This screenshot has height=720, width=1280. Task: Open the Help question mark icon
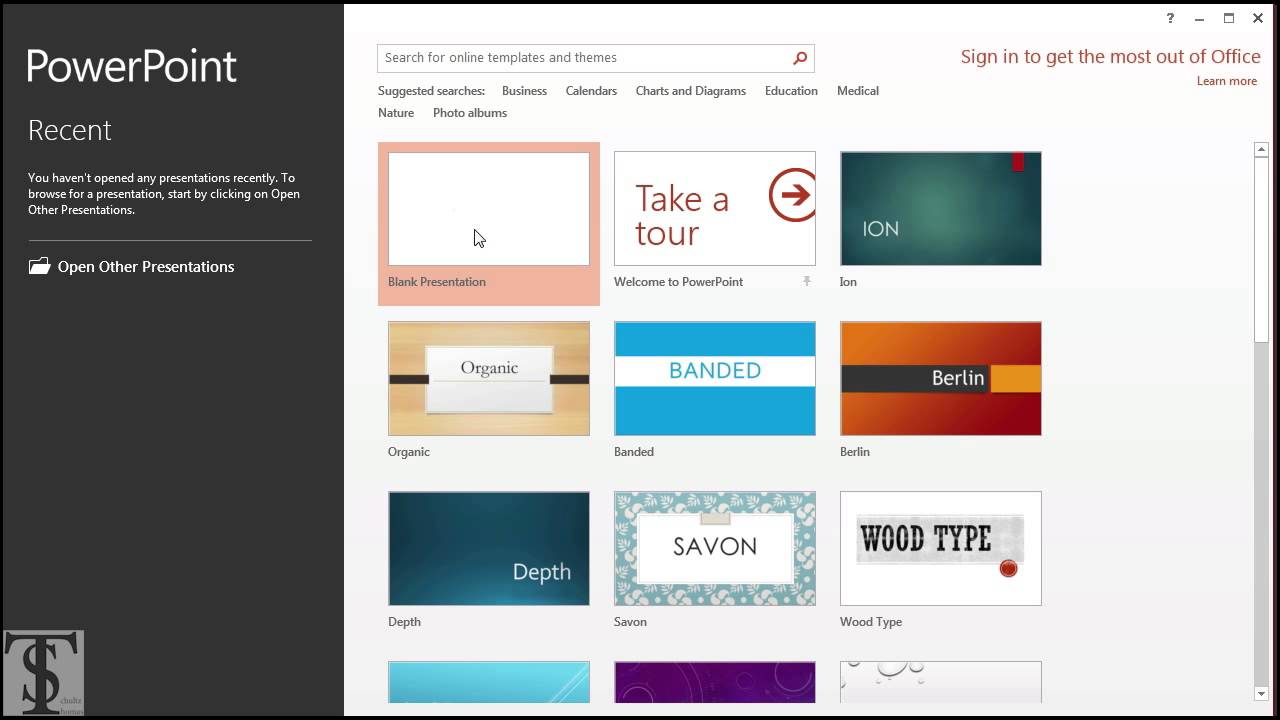coord(1170,18)
